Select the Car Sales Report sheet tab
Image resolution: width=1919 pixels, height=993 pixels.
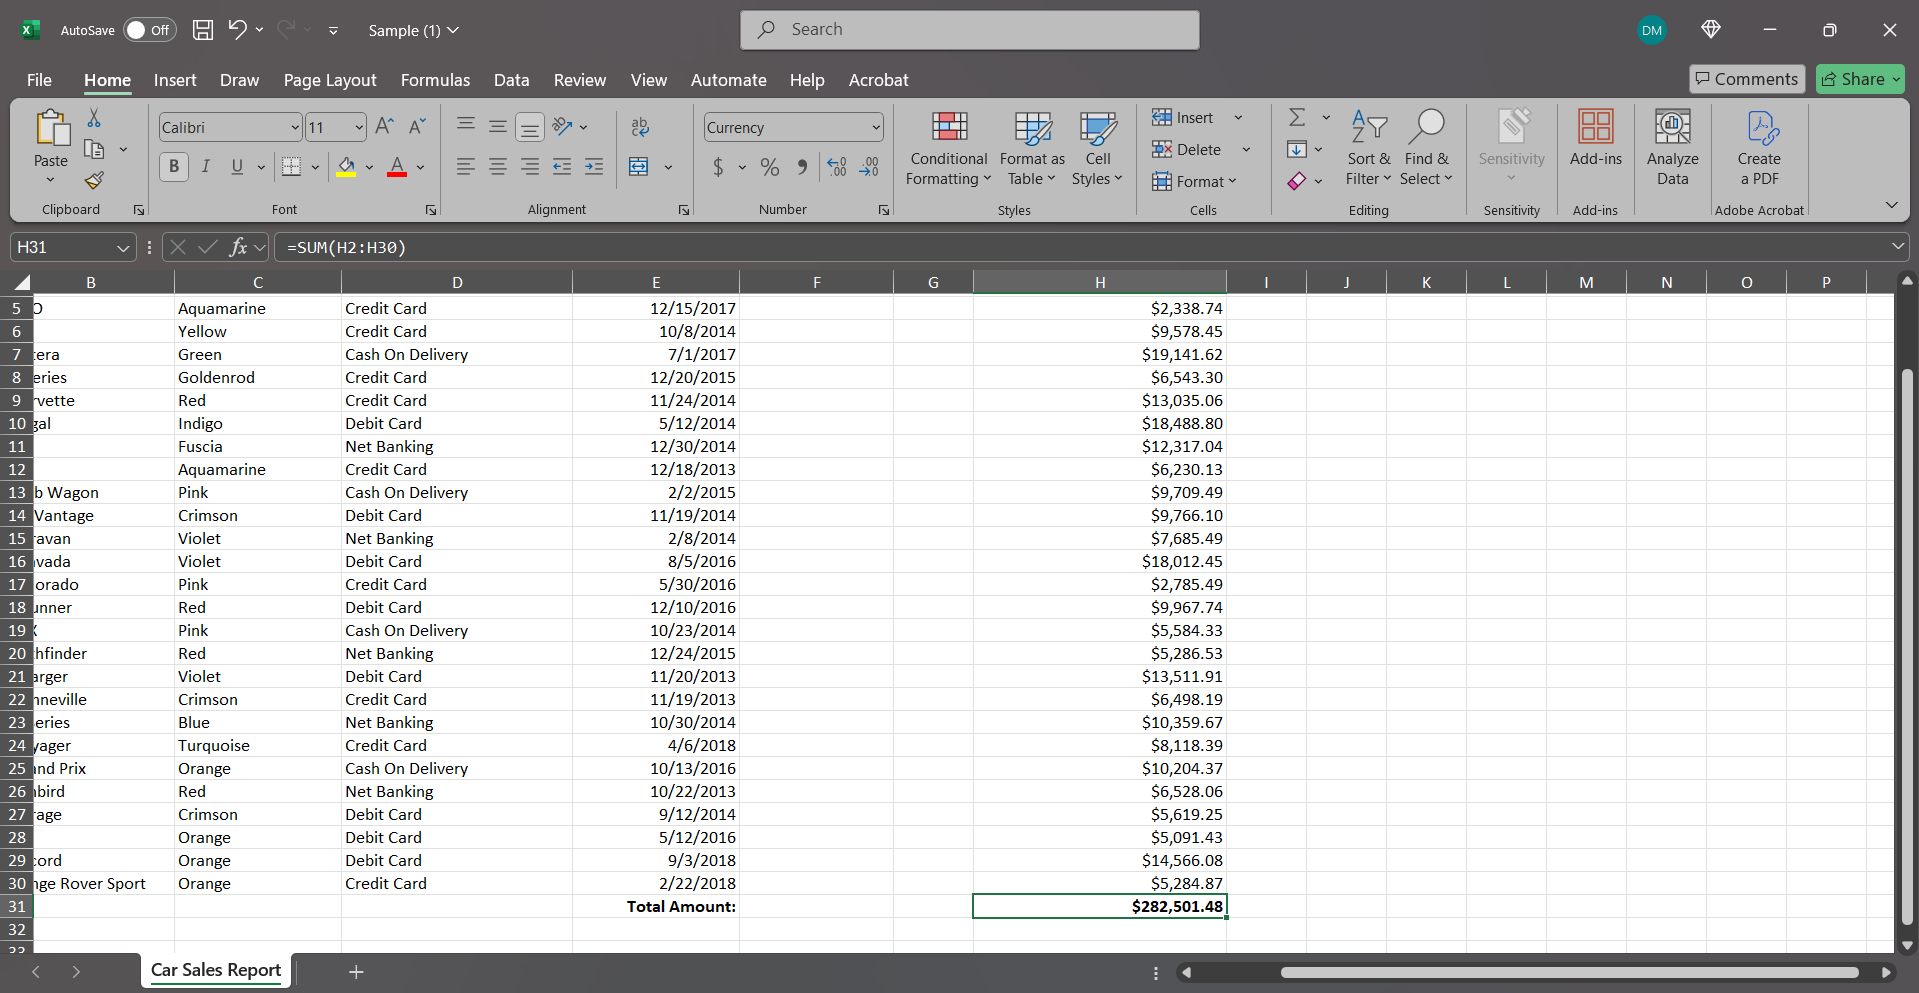(216, 970)
